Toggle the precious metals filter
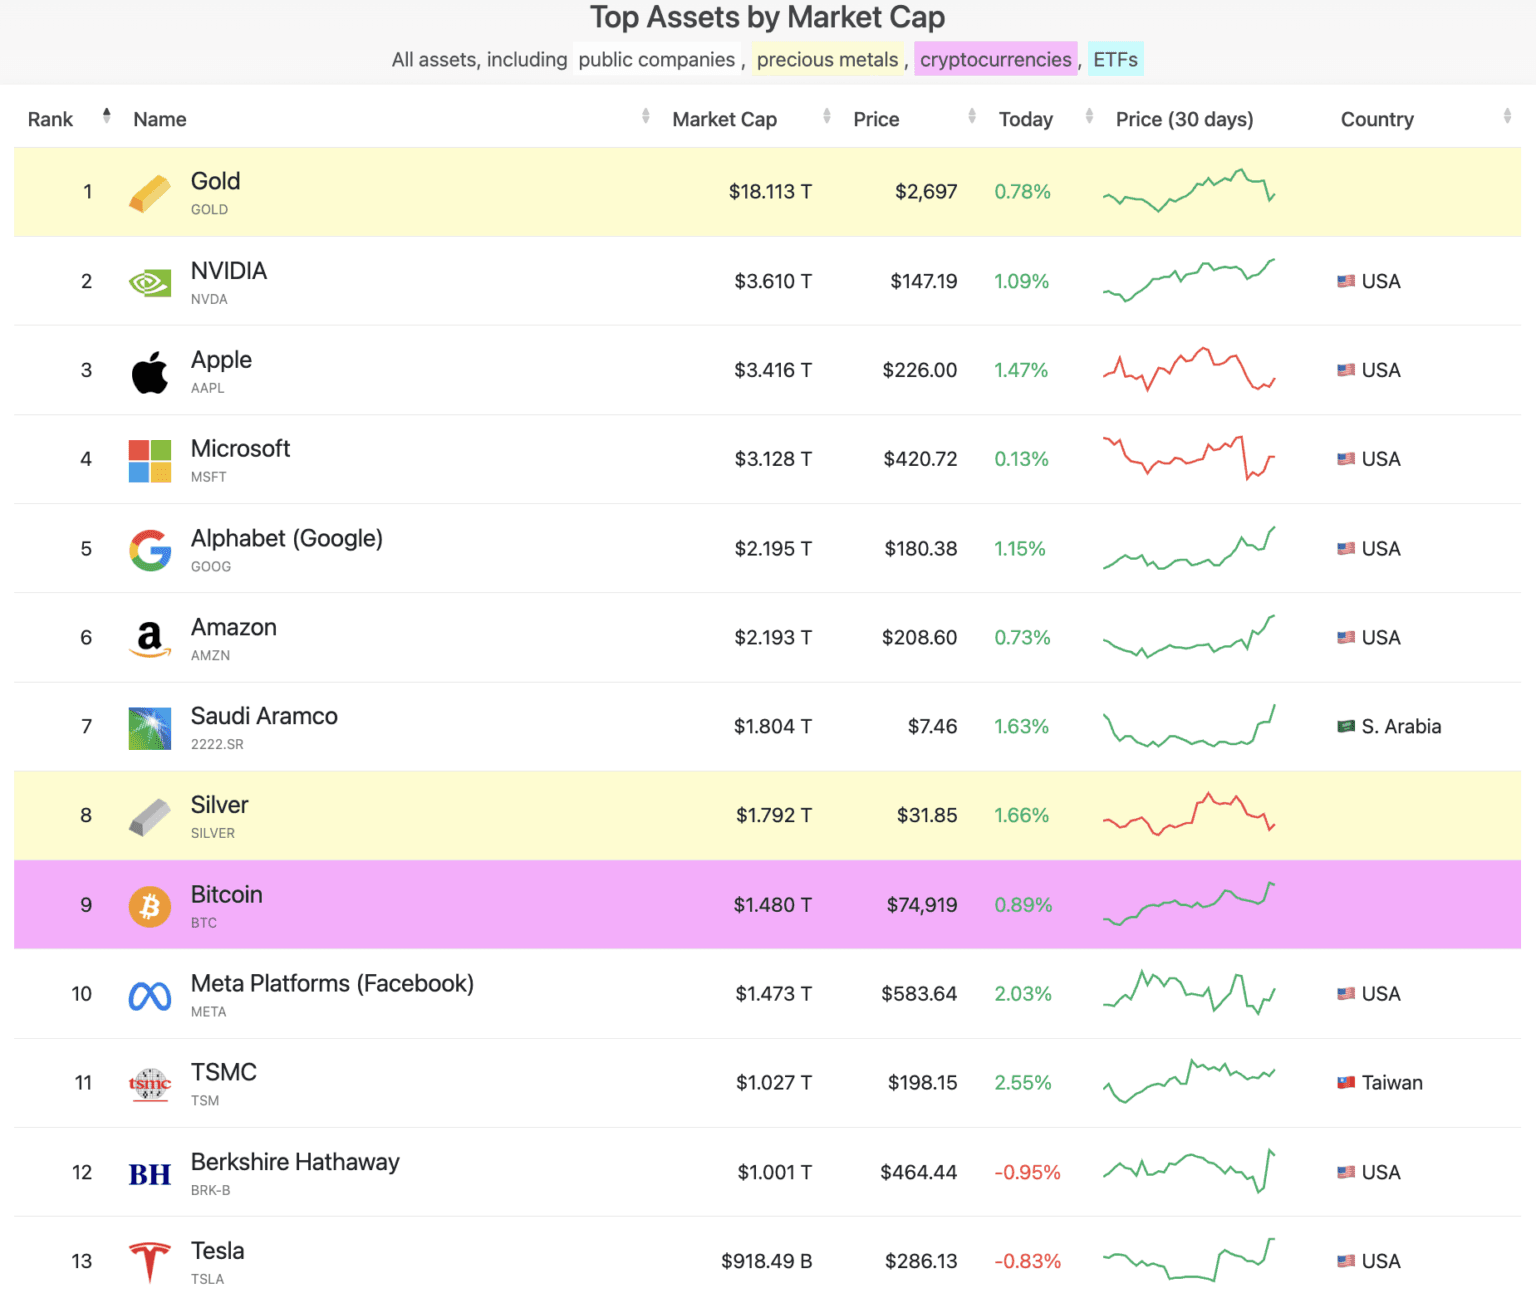This screenshot has height=1298, width=1536. [x=827, y=60]
